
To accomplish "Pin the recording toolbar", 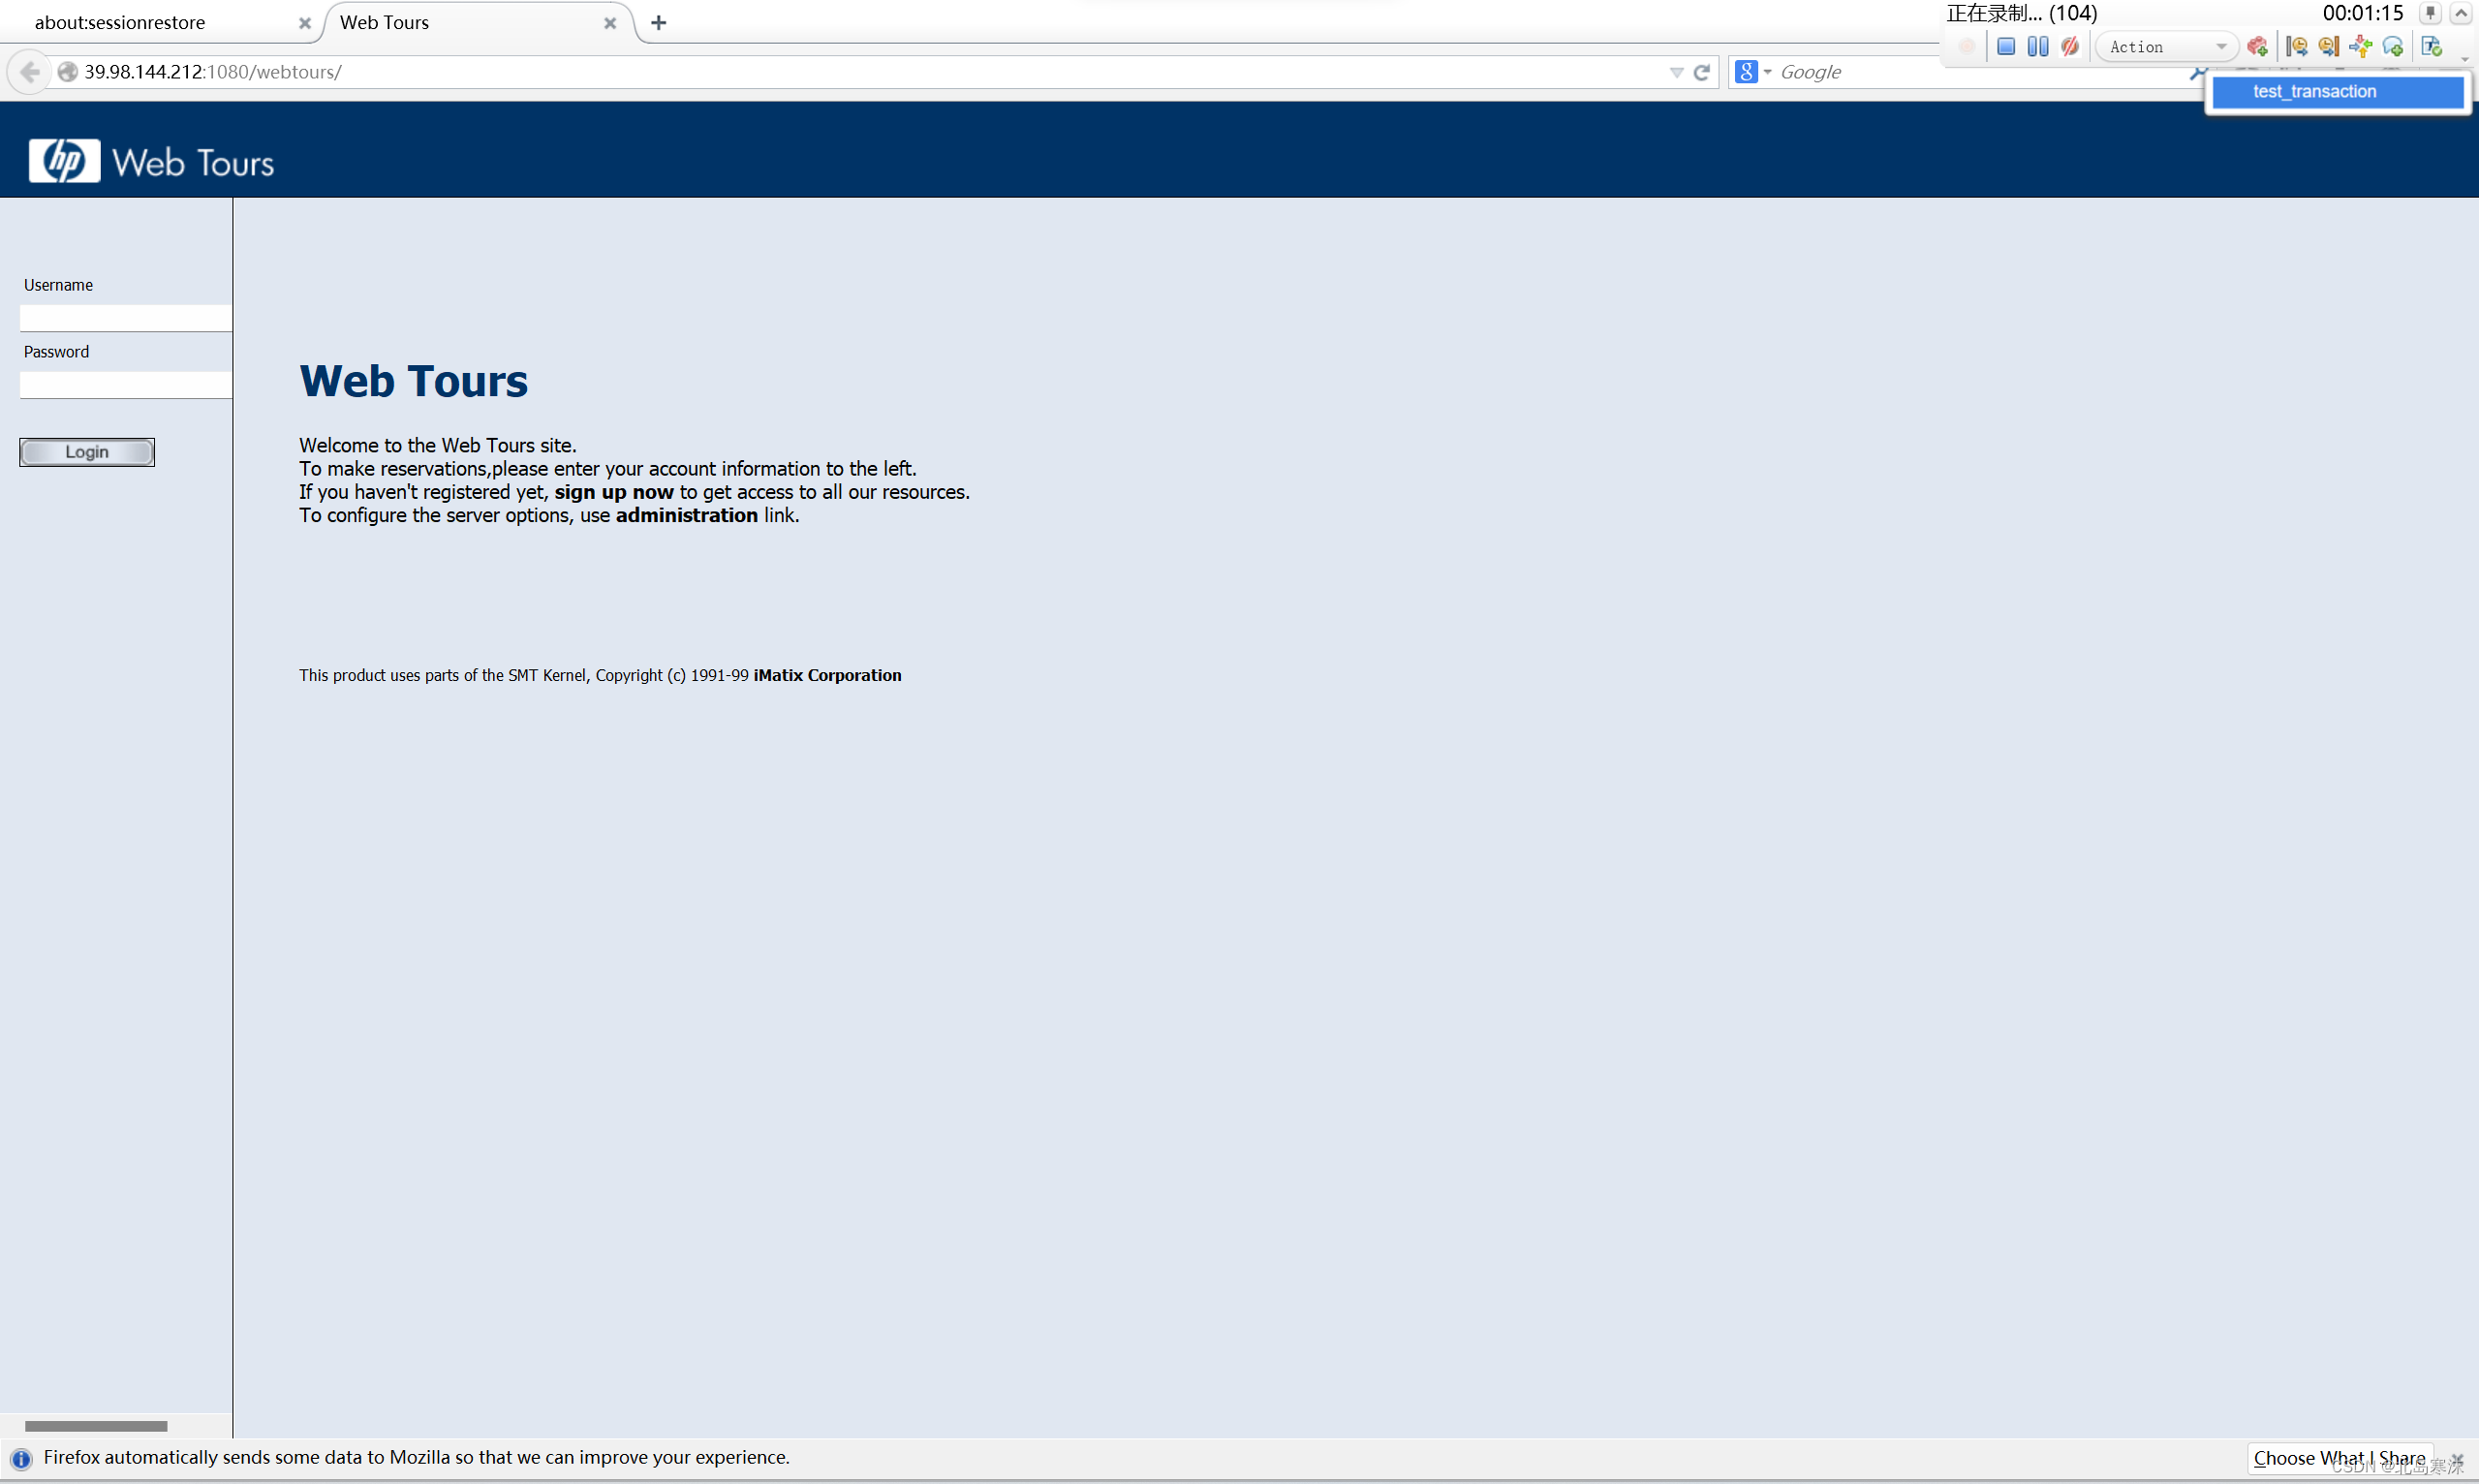I will point(2431,14).
